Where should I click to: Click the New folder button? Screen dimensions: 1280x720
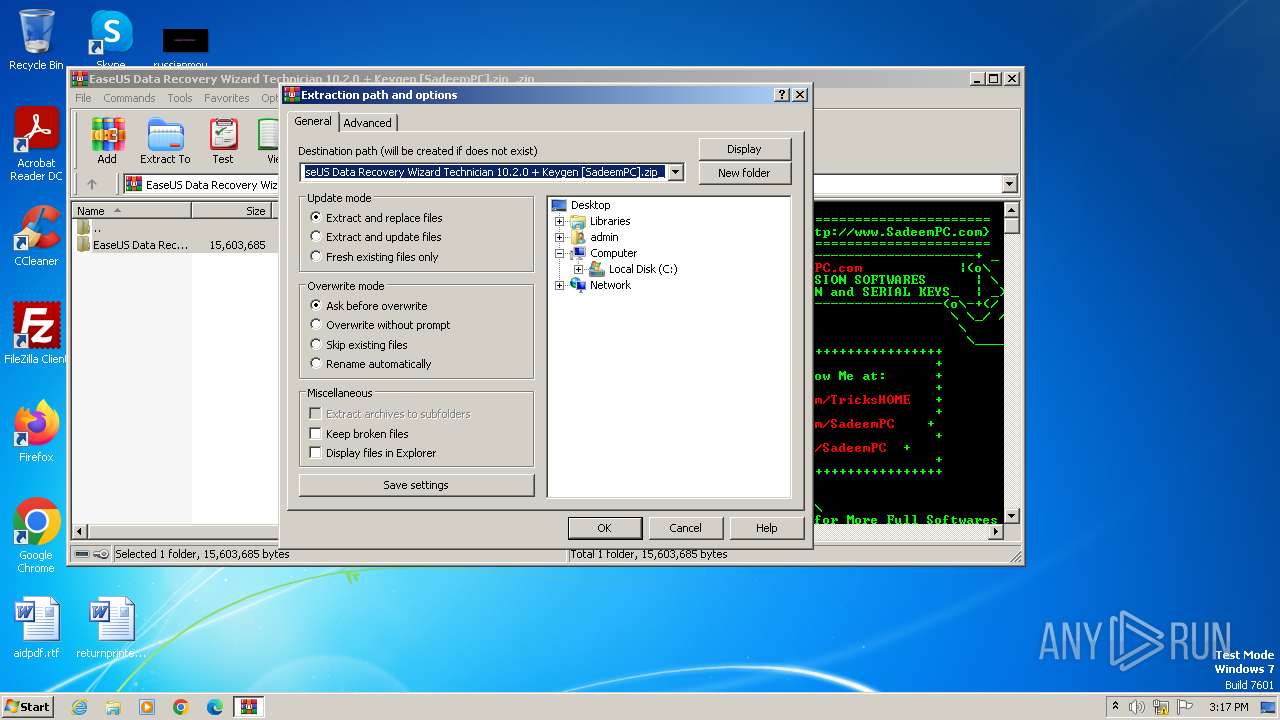[x=744, y=173]
